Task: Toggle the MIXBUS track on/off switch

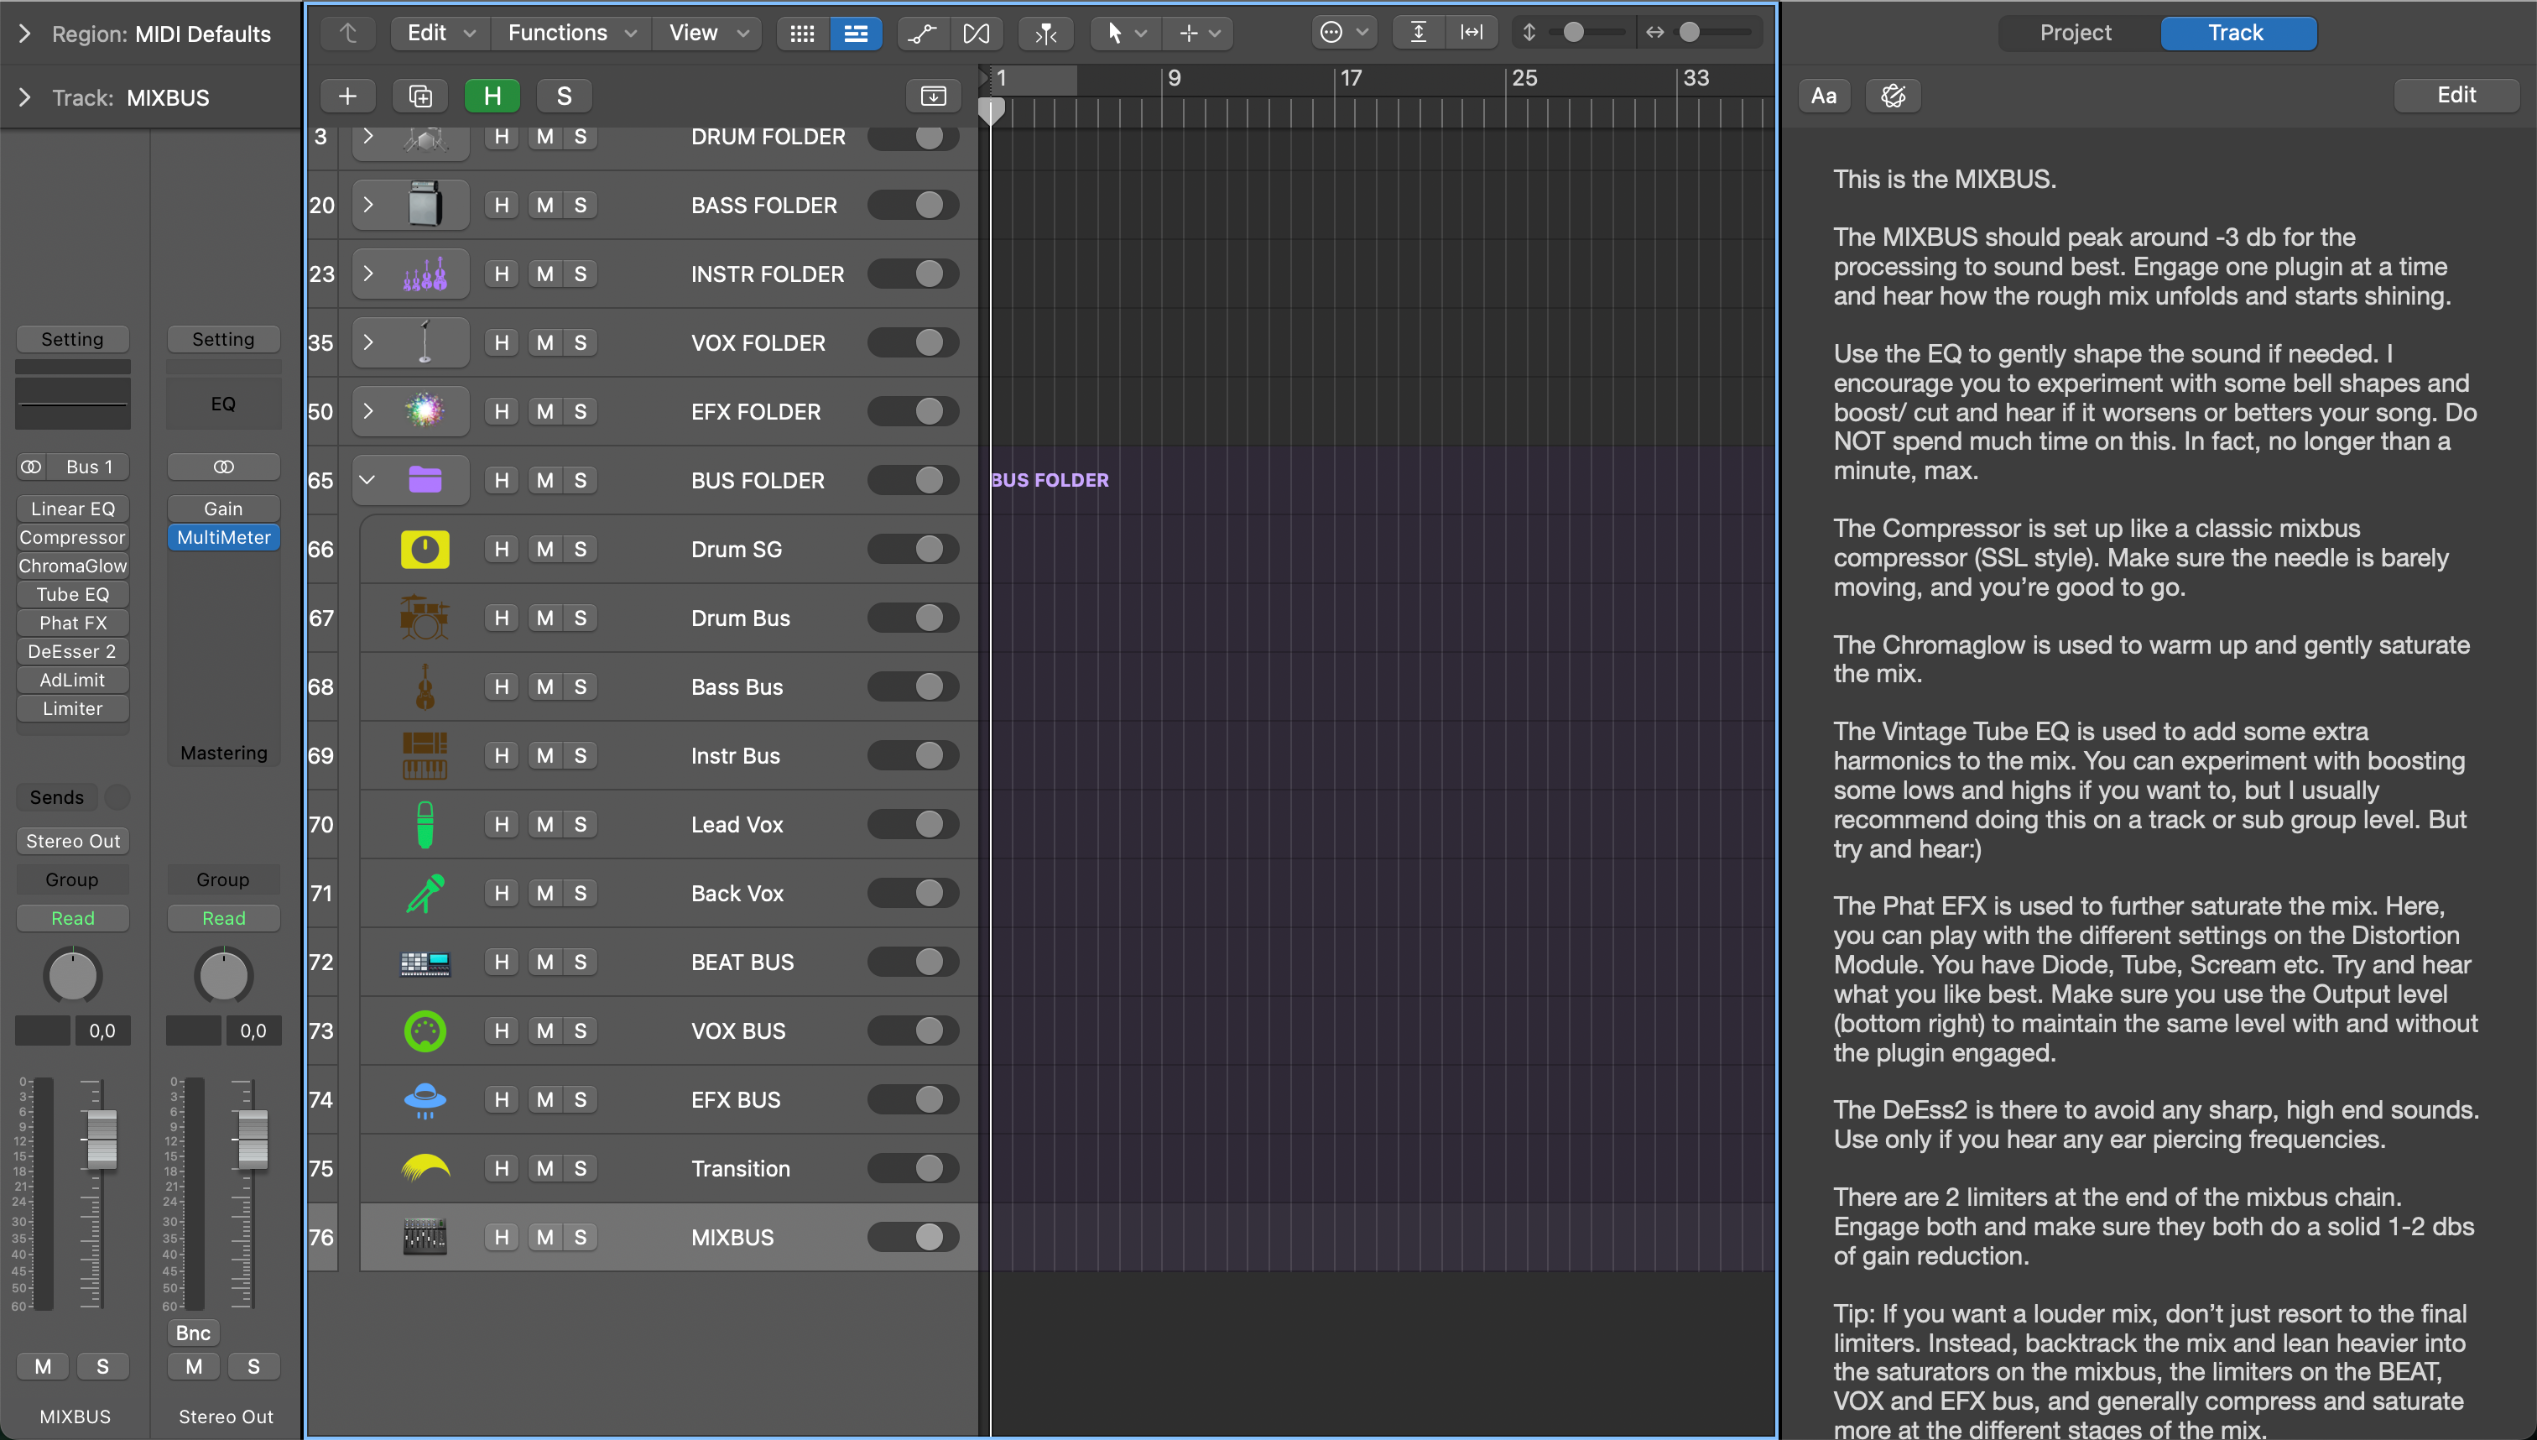Action: click(x=913, y=1237)
